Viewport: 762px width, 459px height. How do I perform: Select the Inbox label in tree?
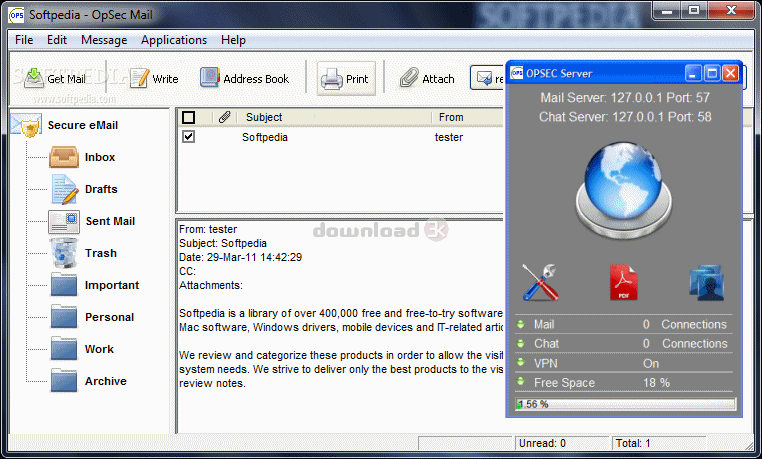coord(100,157)
